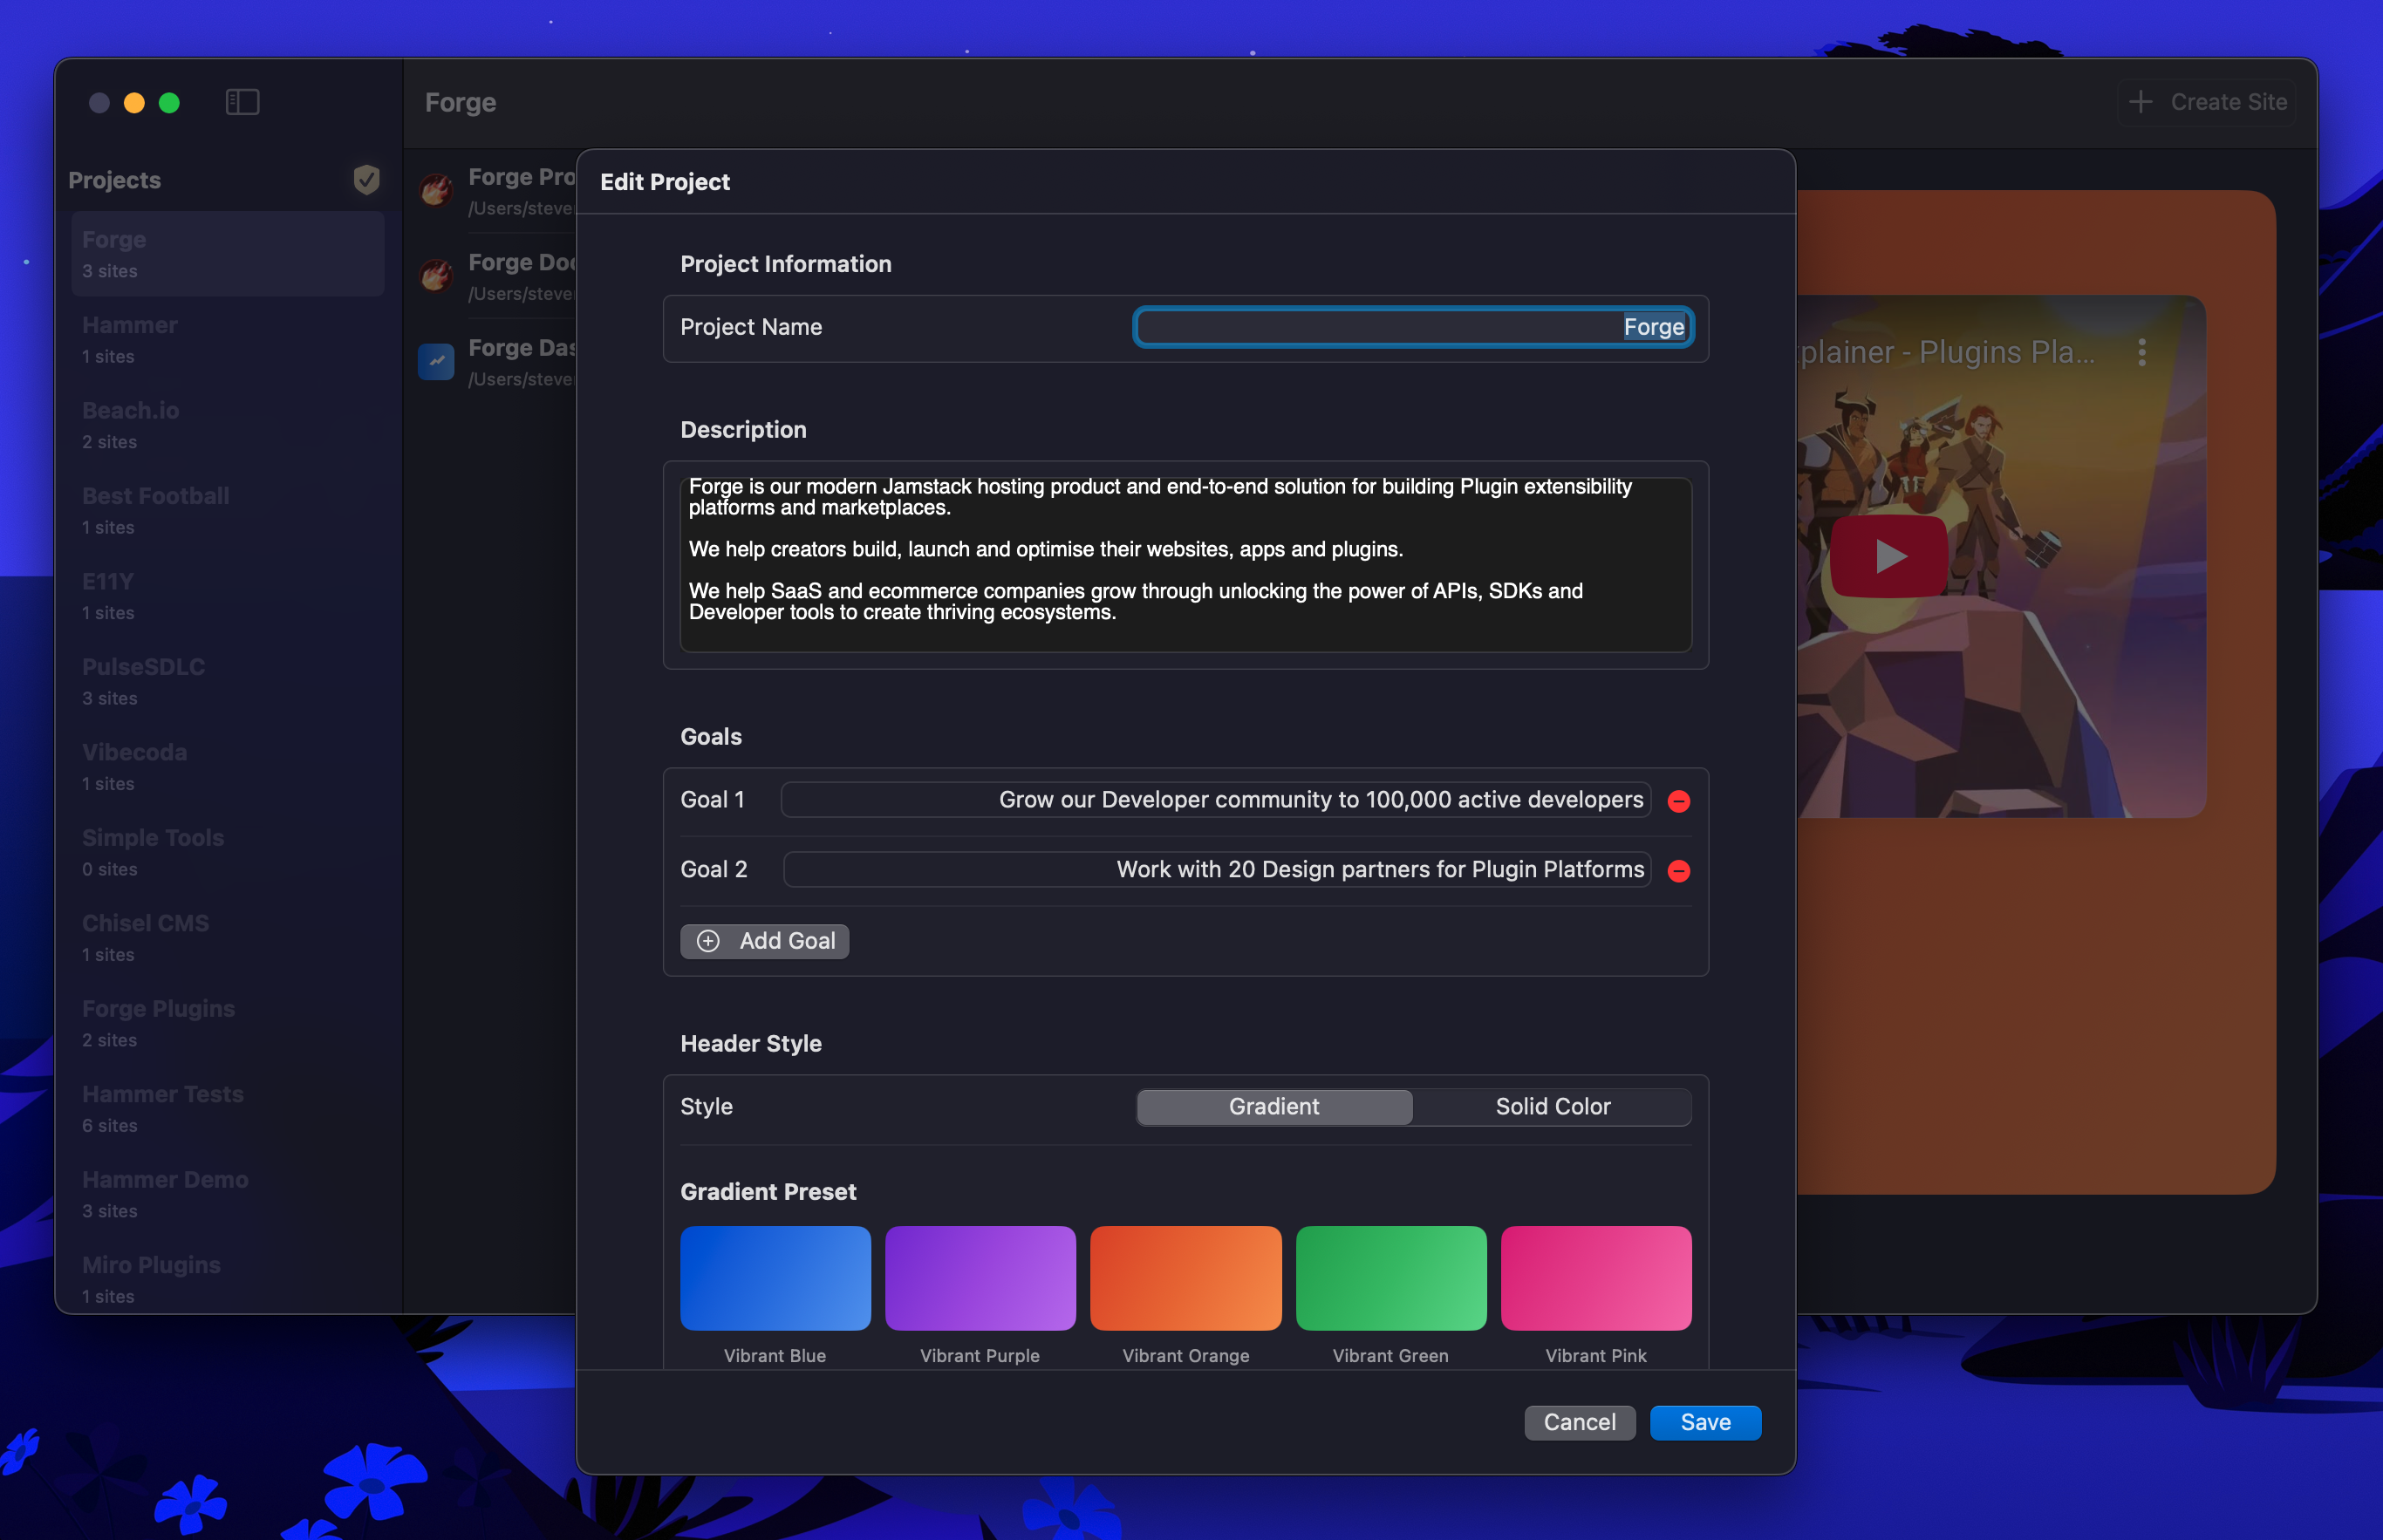Remove Goal 1 with its red minus icon
The image size is (2383, 1540).
click(1678, 800)
